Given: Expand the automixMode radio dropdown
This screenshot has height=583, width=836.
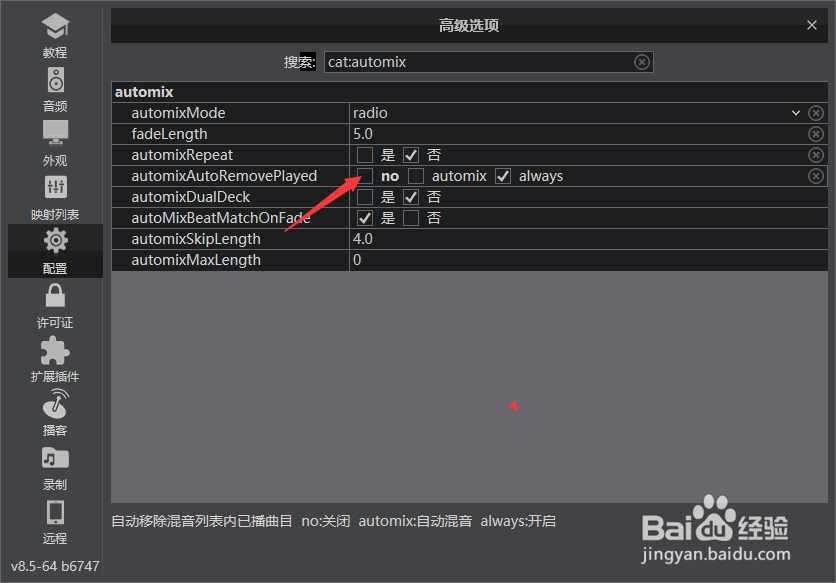Looking at the screenshot, I should pyautogui.click(x=795, y=113).
